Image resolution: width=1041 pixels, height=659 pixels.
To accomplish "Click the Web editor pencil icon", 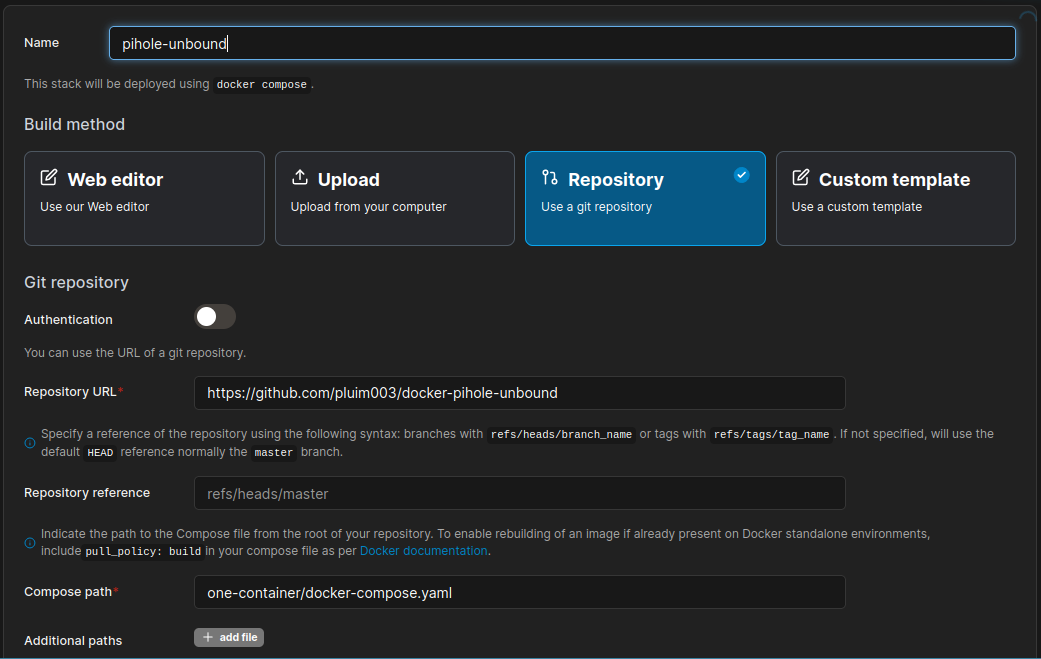I will click(x=49, y=177).
